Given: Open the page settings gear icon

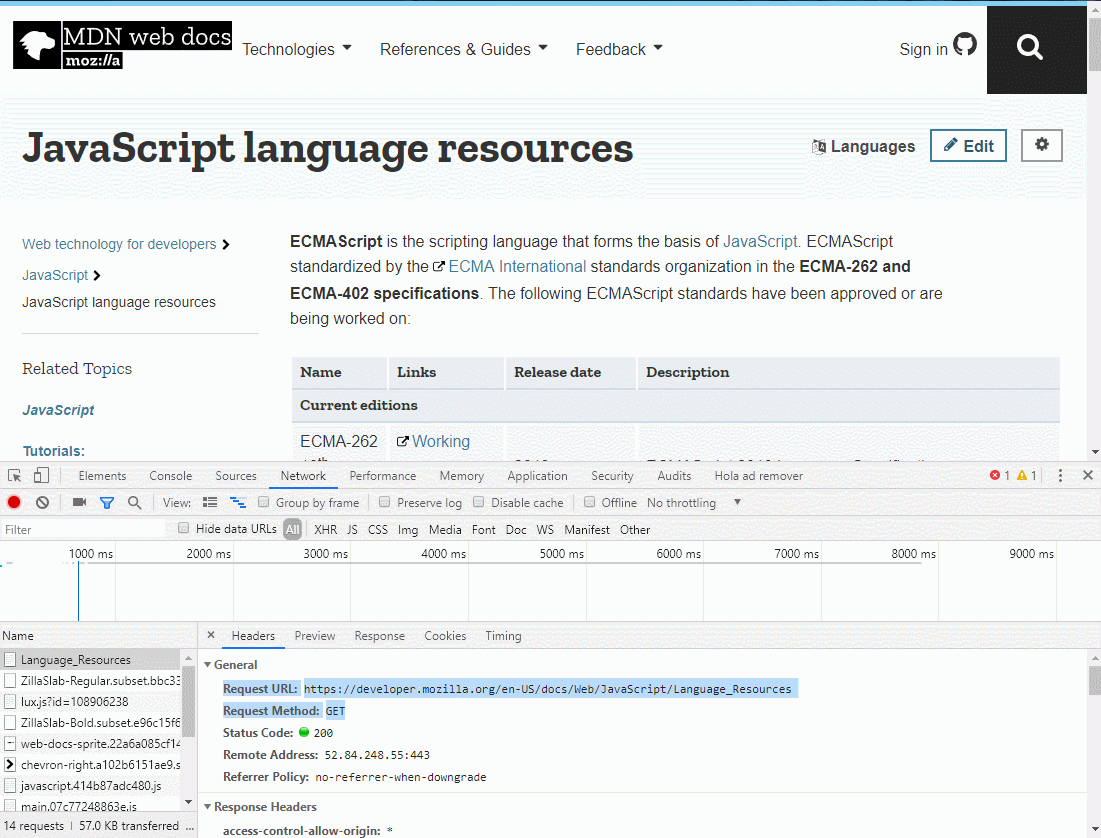Looking at the screenshot, I should tap(1041, 146).
